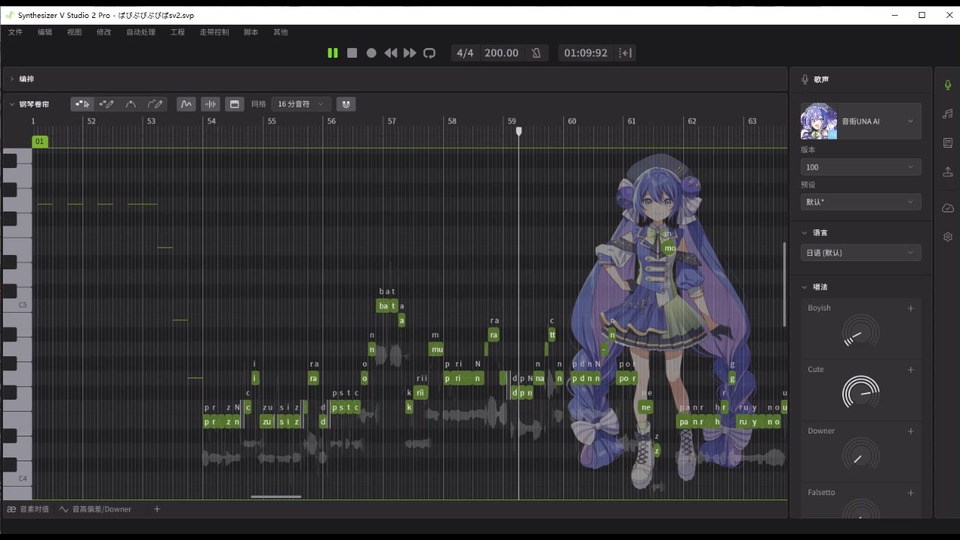Toggle the waveform display button
Screen dimensions: 960x540
pyautogui.click(x=210, y=104)
